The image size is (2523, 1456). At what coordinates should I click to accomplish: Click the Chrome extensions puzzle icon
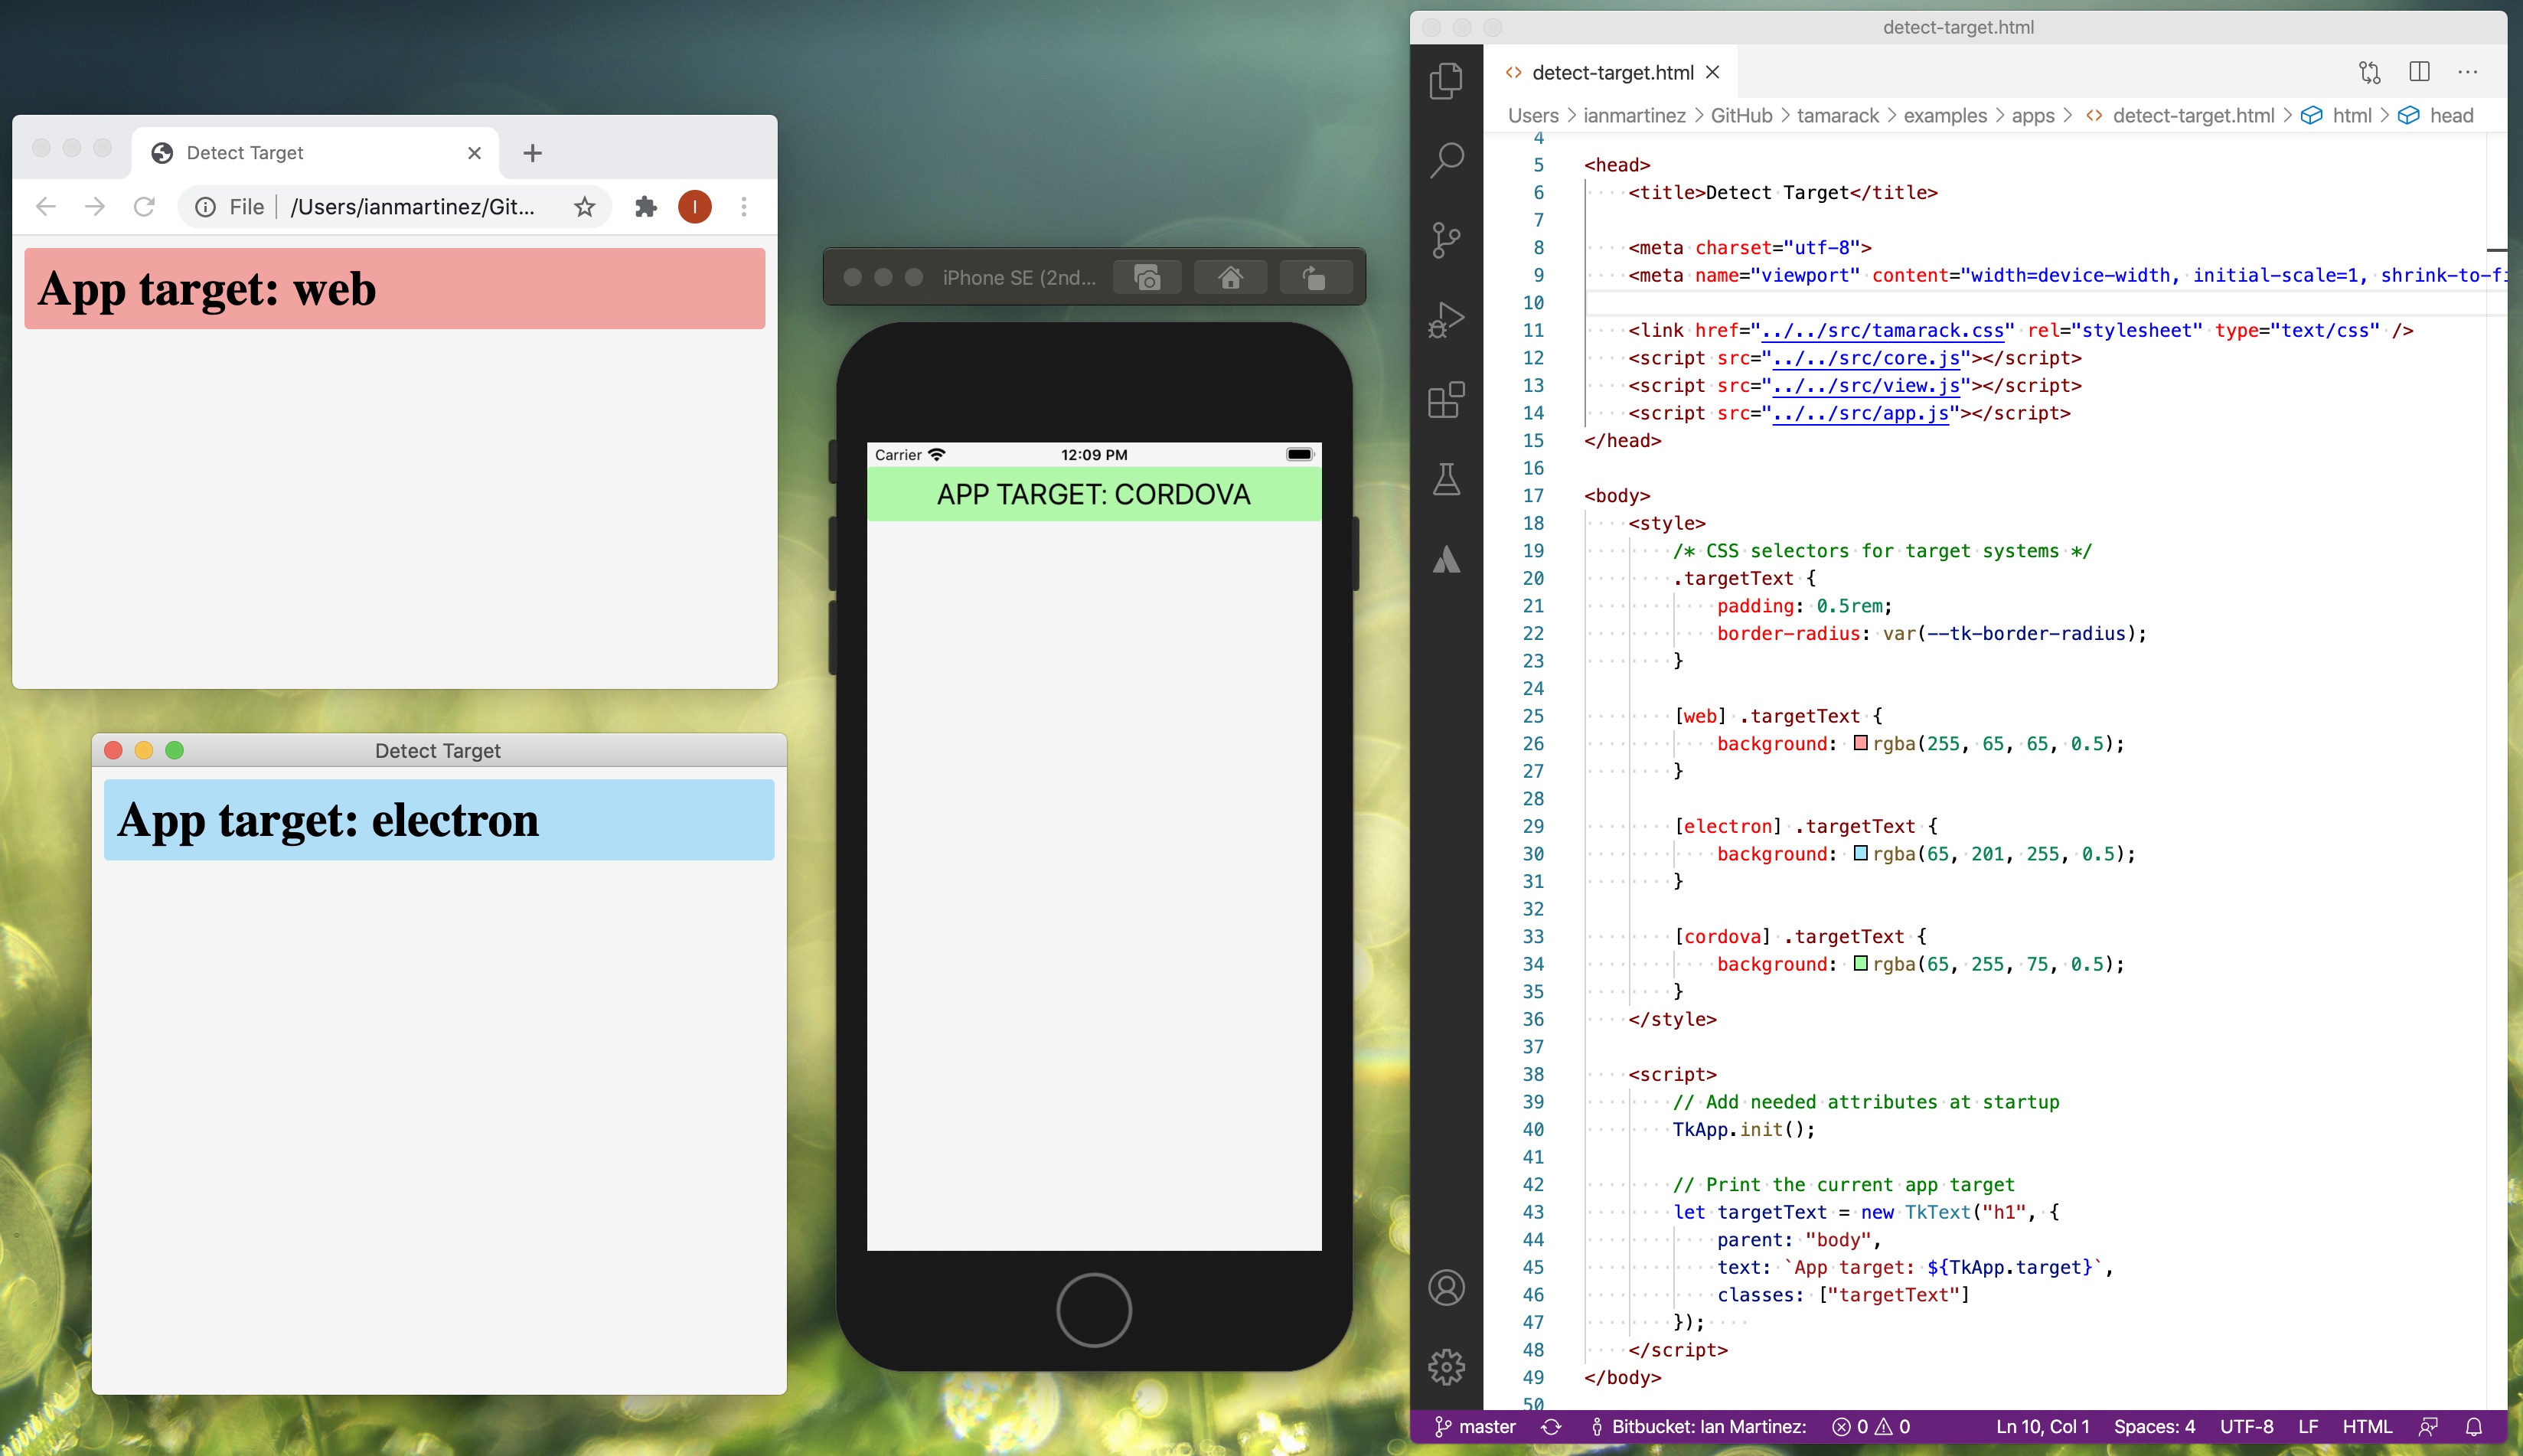tap(646, 206)
